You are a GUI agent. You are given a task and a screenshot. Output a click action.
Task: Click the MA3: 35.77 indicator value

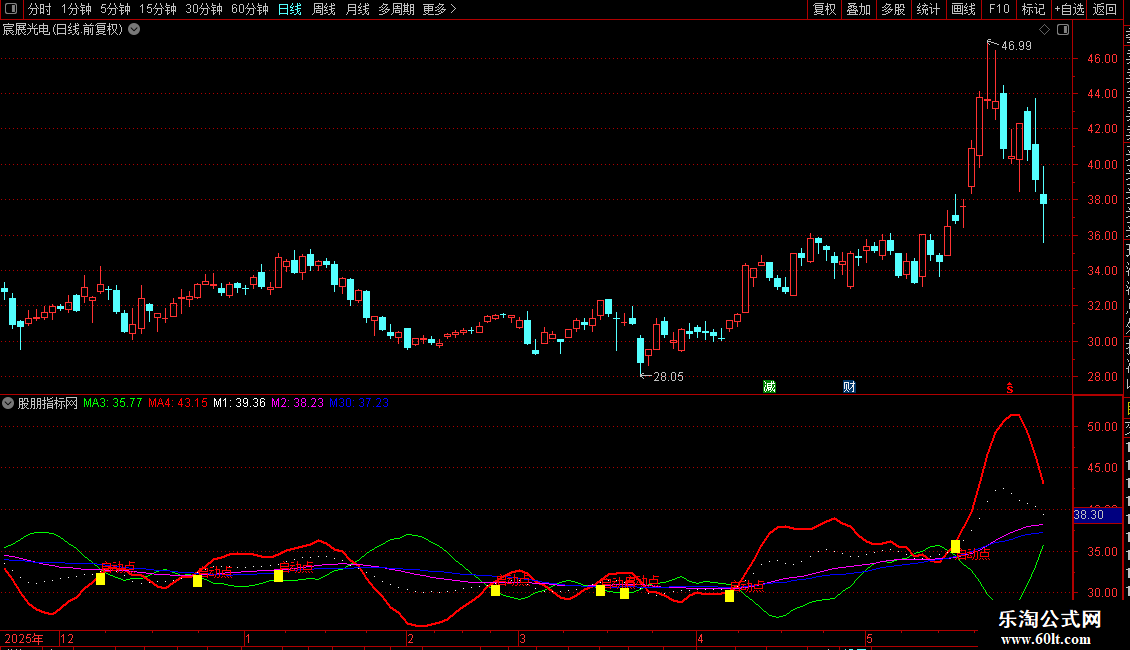[112, 404]
